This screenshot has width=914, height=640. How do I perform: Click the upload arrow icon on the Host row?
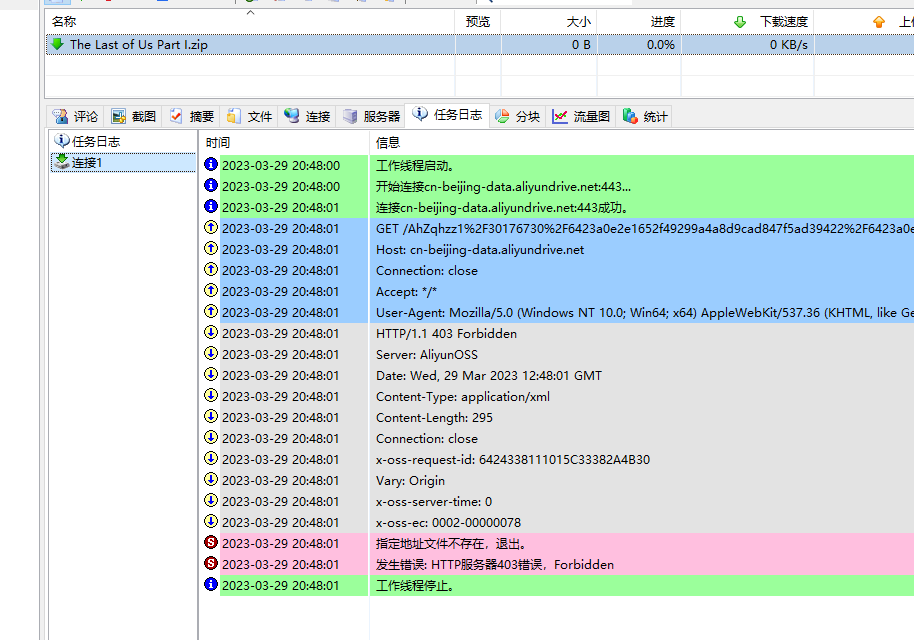click(211, 248)
